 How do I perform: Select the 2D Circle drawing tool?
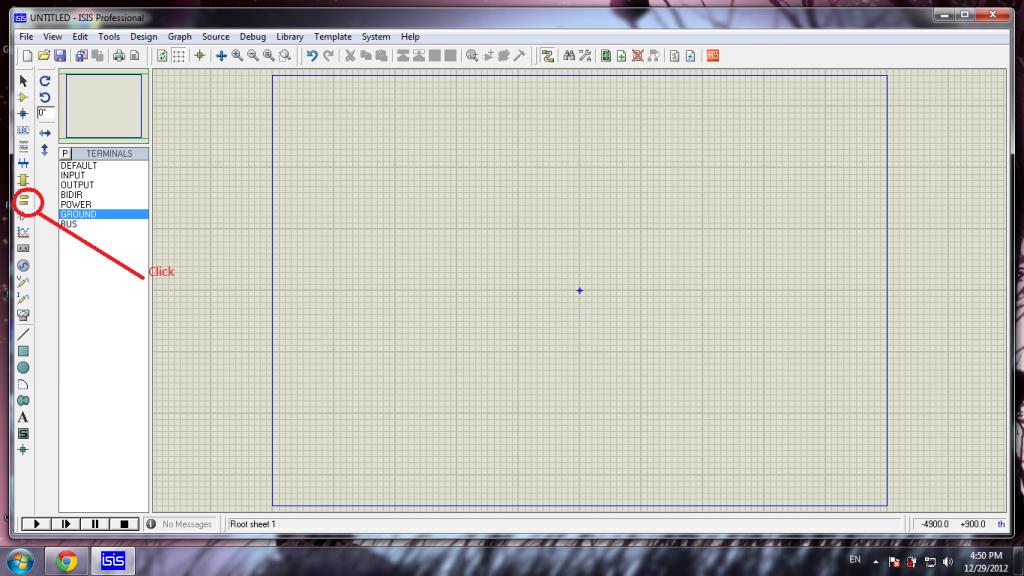[x=23, y=368]
